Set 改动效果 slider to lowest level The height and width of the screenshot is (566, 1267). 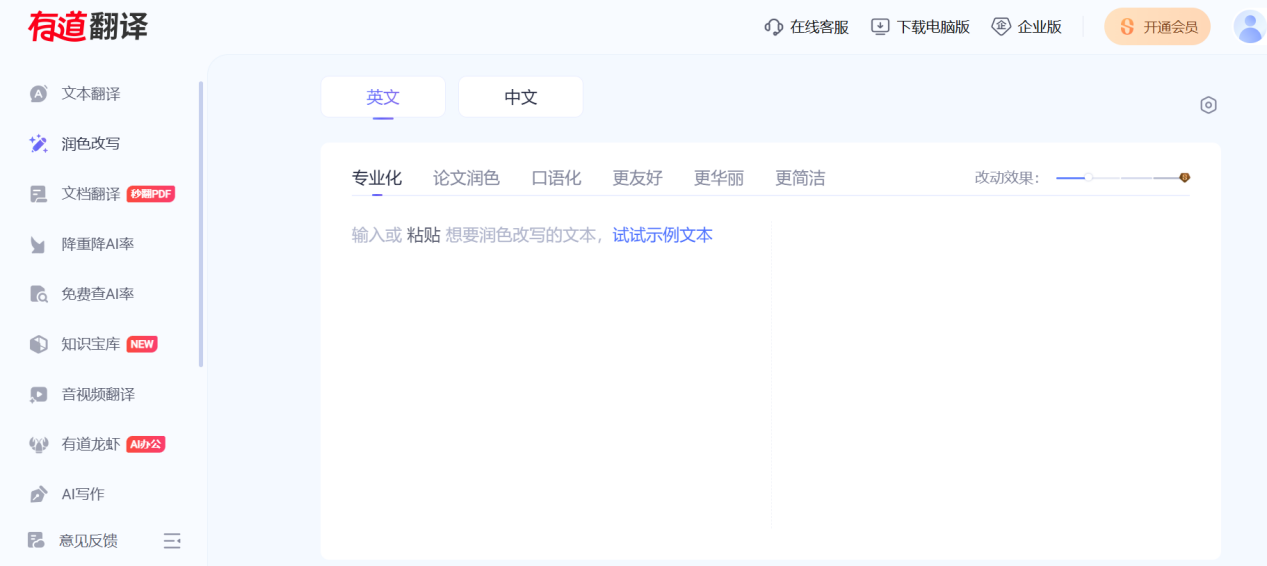coord(1058,178)
